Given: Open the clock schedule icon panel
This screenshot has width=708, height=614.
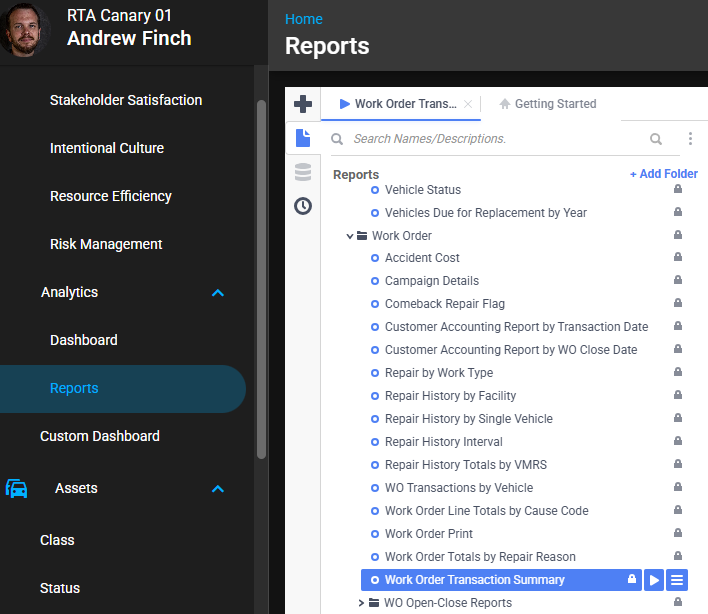Looking at the screenshot, I should [302, 206].
